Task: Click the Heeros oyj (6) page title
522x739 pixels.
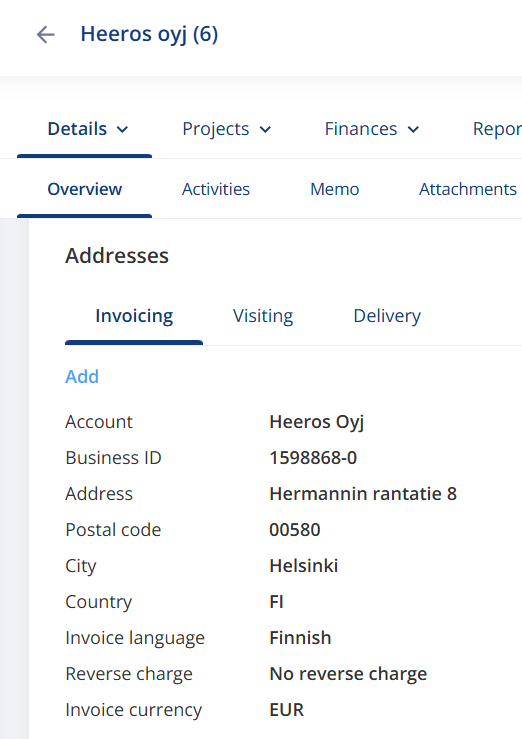Action: point(149,34)
